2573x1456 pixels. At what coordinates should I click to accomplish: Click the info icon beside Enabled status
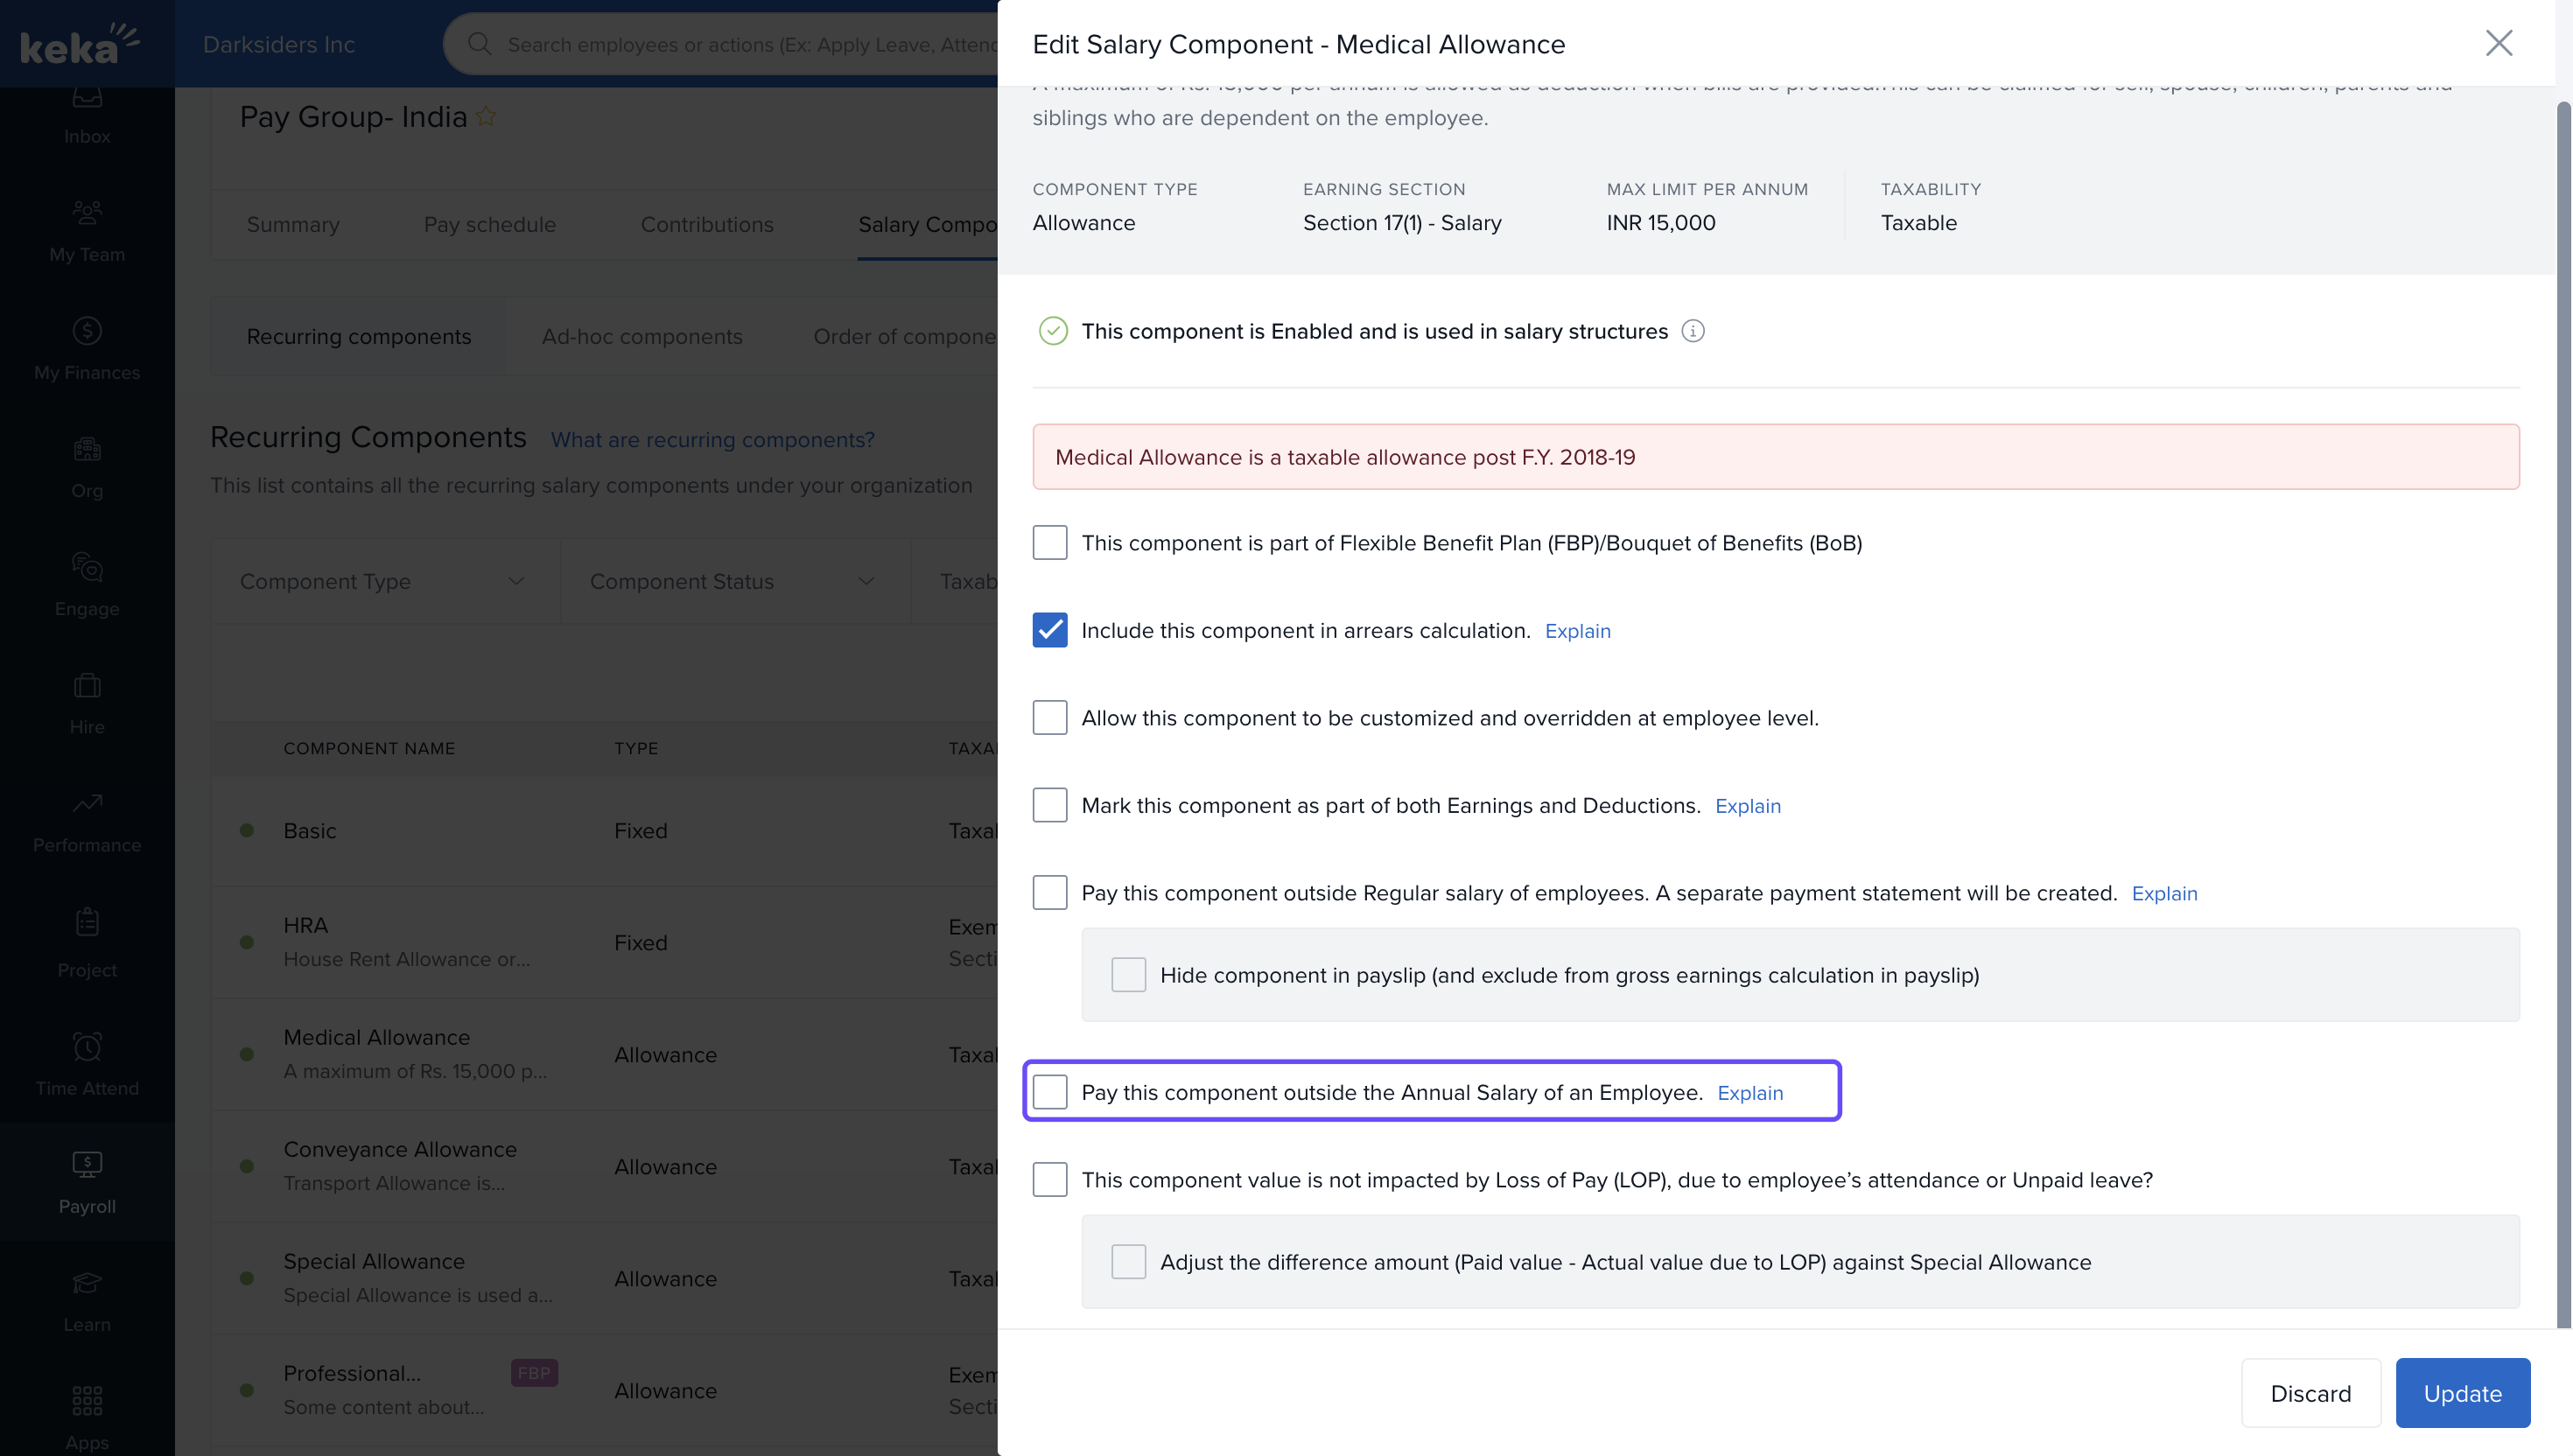1692,331
